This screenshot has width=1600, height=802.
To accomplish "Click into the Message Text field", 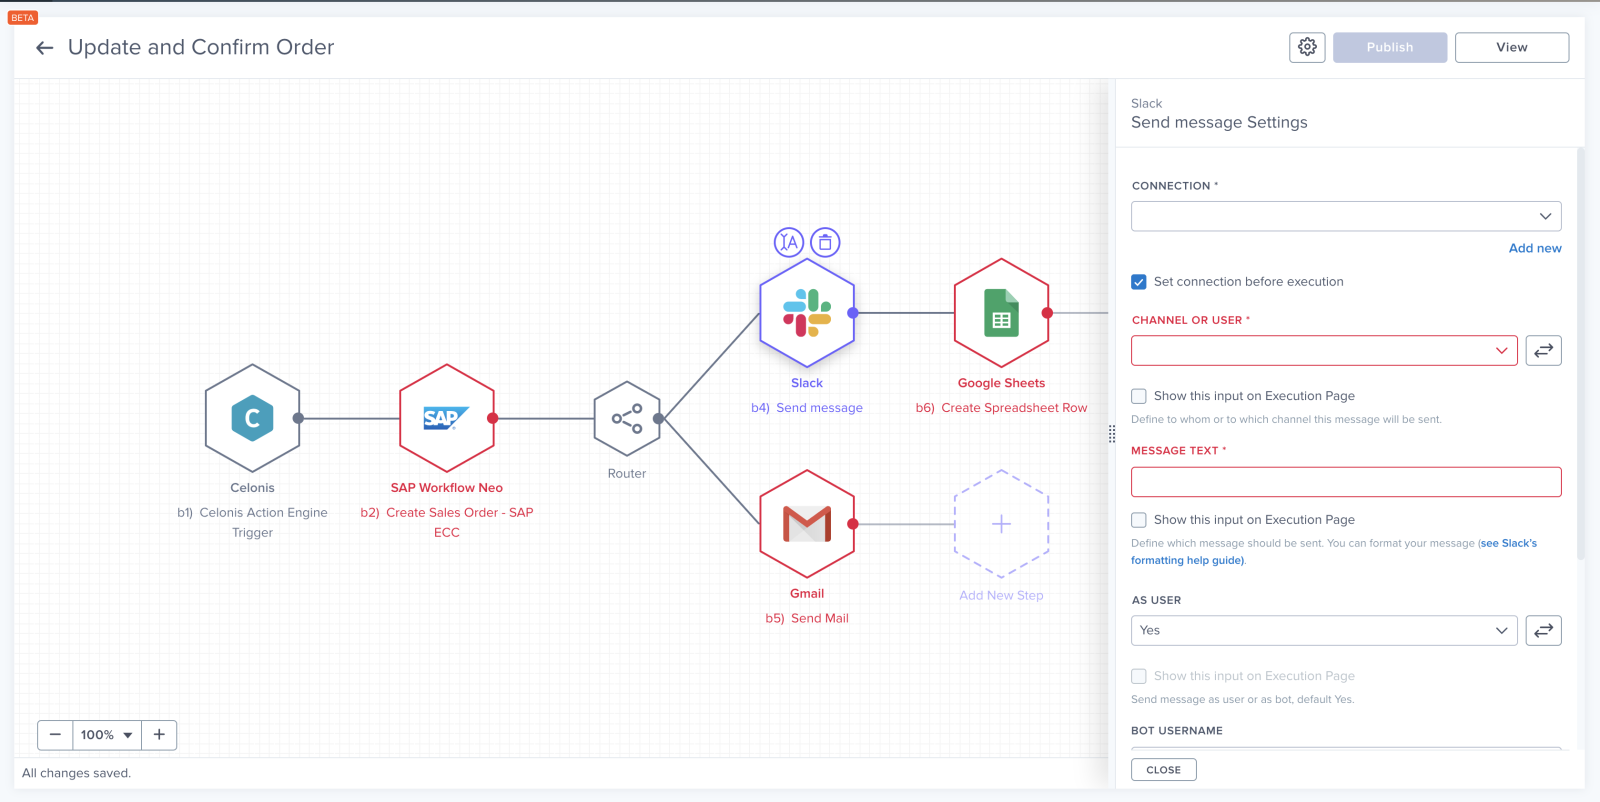I will coord(1346,482).
